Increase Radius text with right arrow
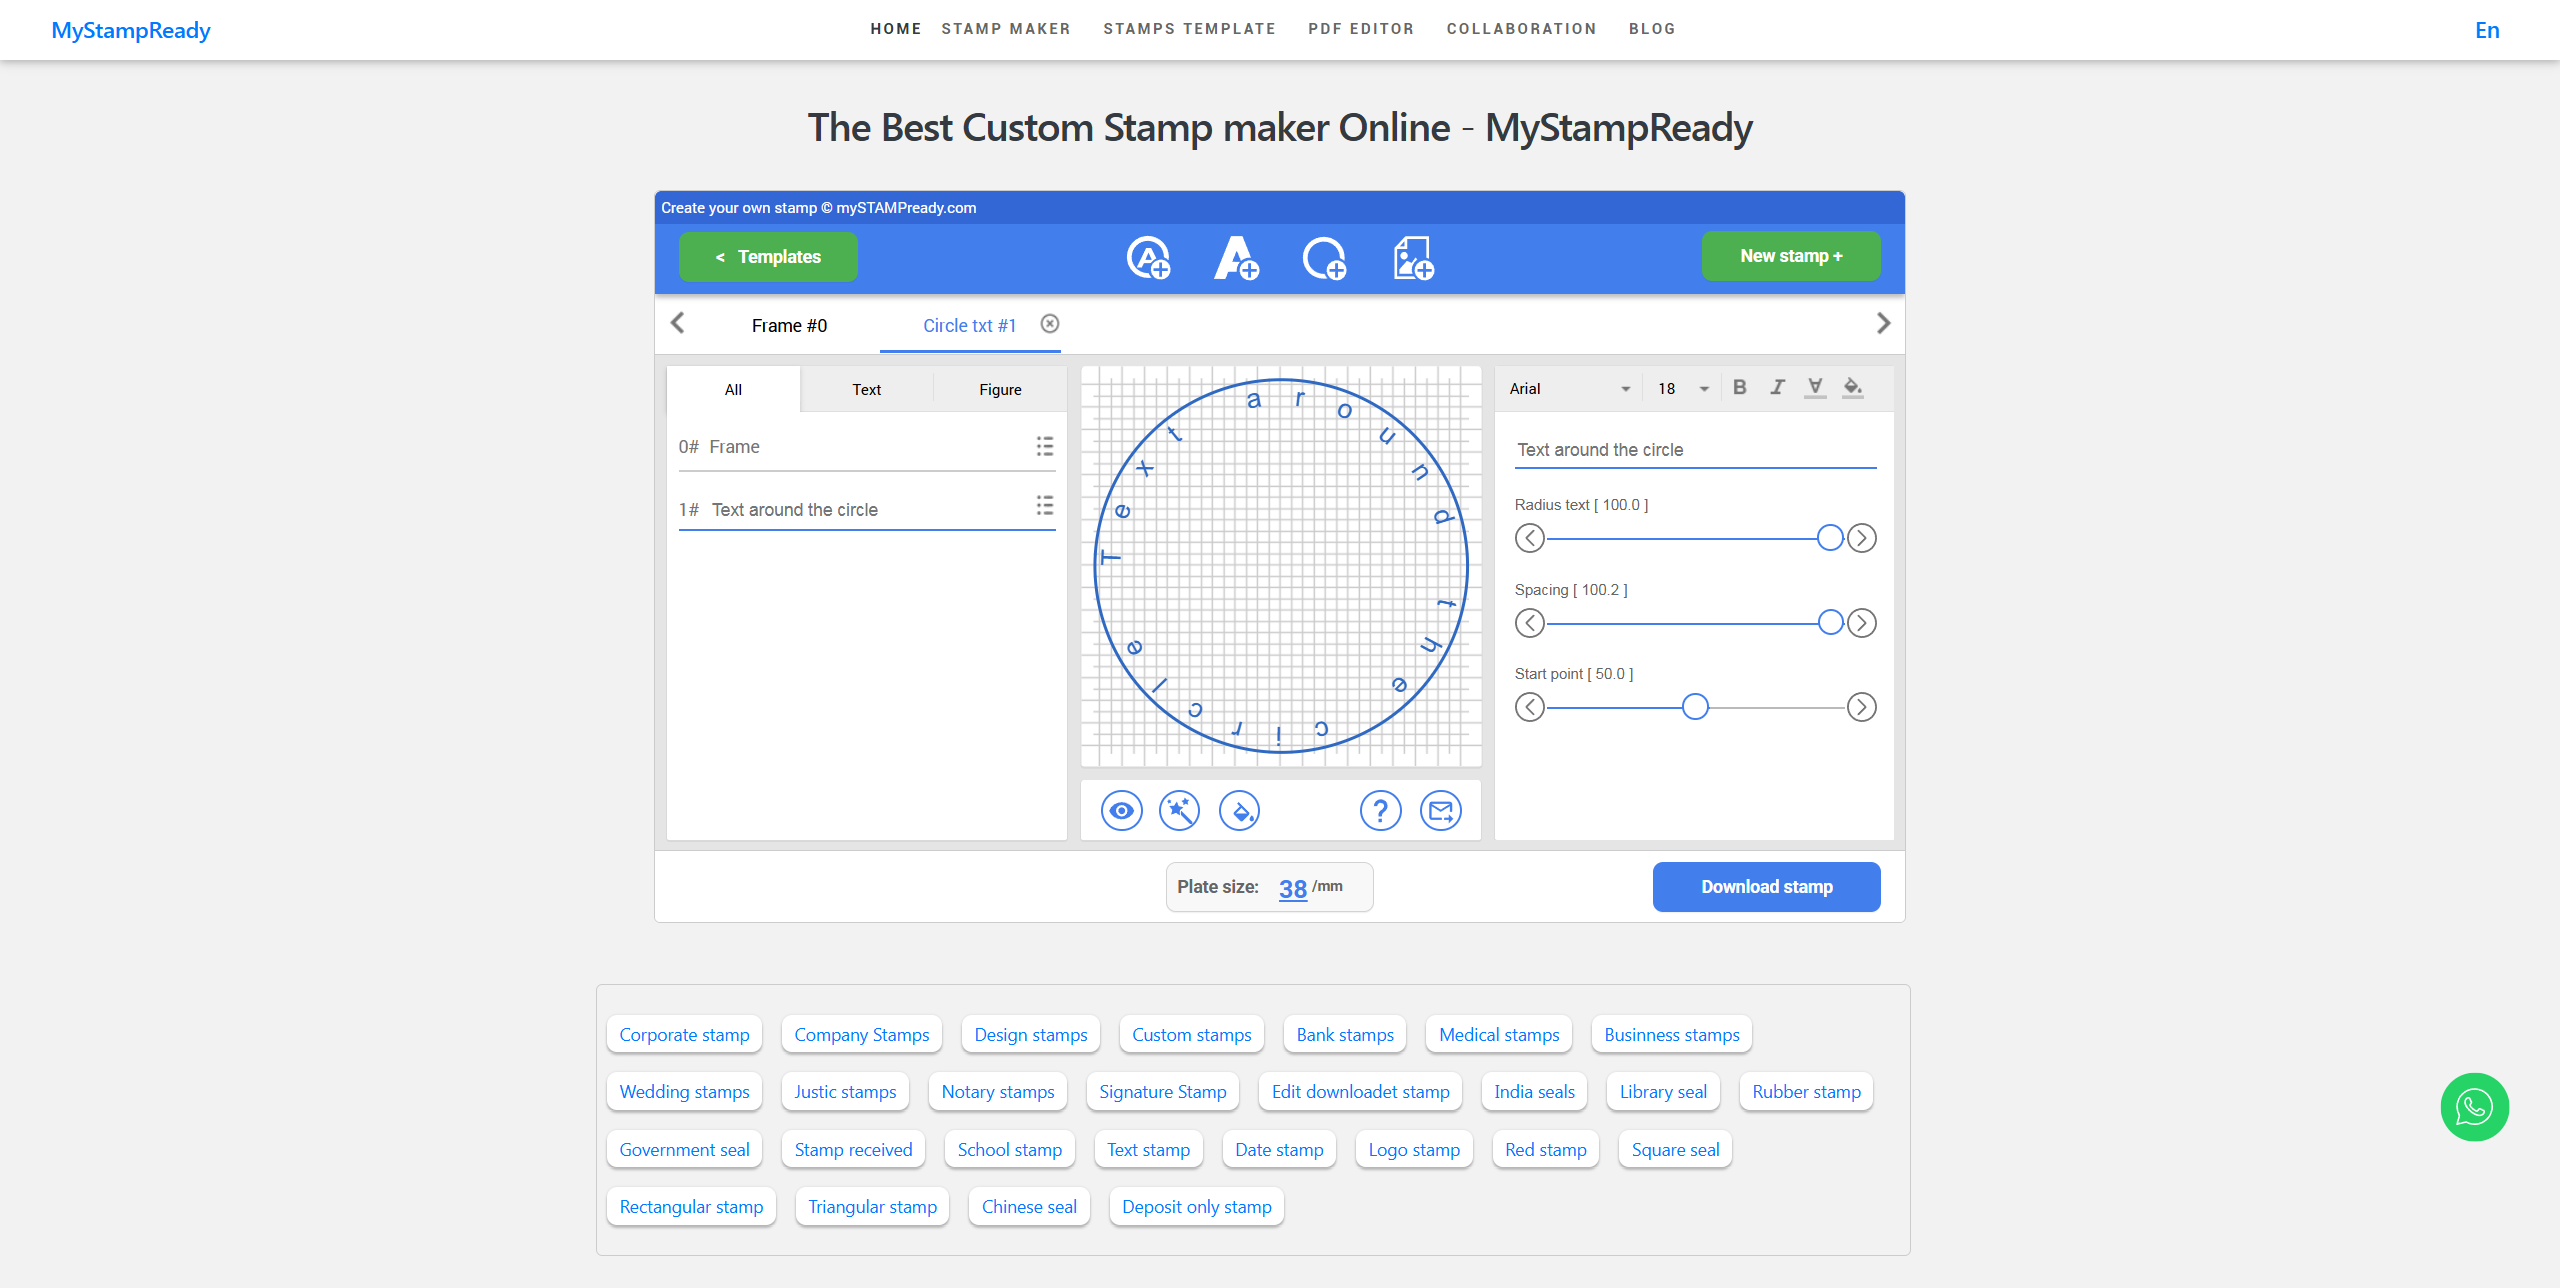The height and width of the screenshot is (1288, 2560). coord(1862,538)
